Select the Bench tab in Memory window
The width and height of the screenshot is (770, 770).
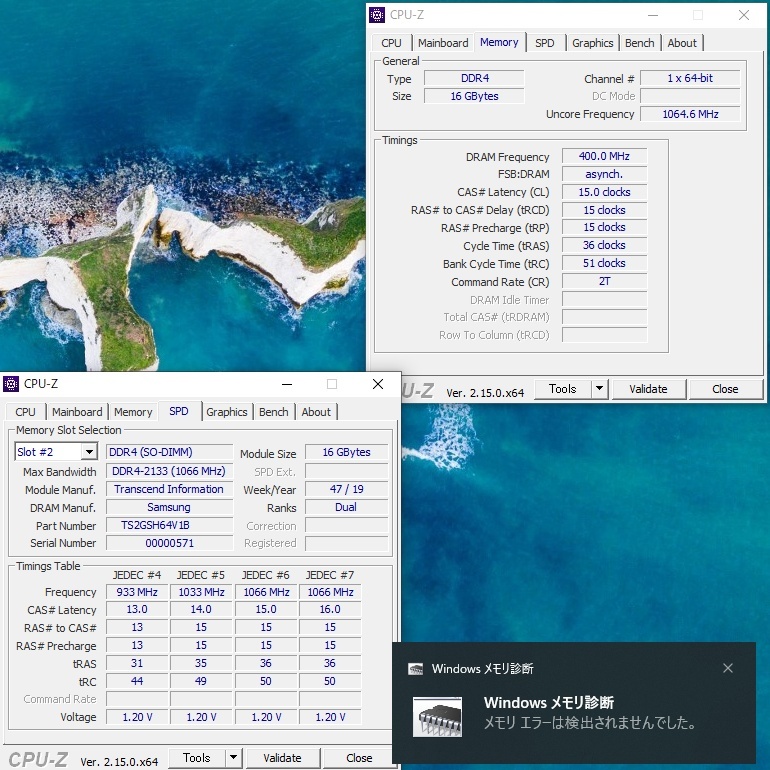tap(639, 43)
